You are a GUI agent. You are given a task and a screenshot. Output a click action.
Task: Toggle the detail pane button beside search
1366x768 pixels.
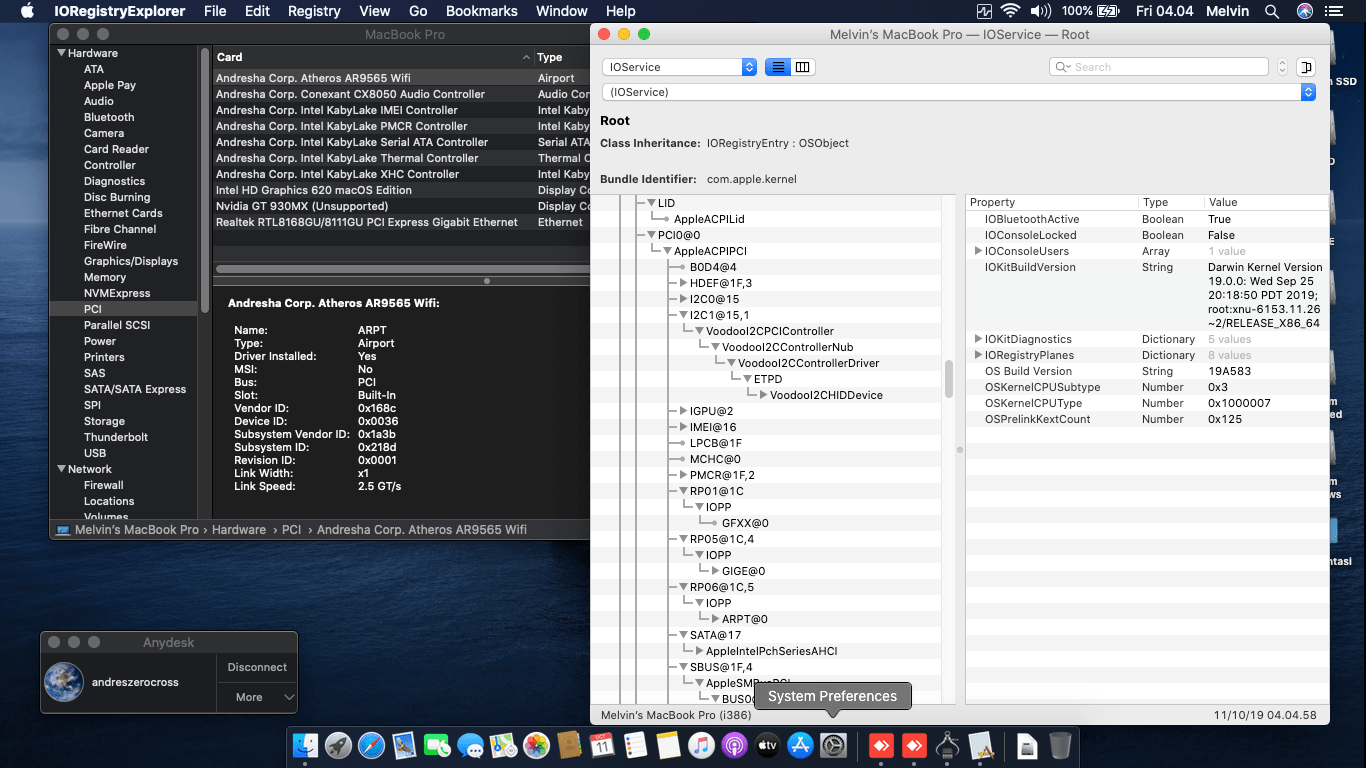click(x=1306, y=67)
